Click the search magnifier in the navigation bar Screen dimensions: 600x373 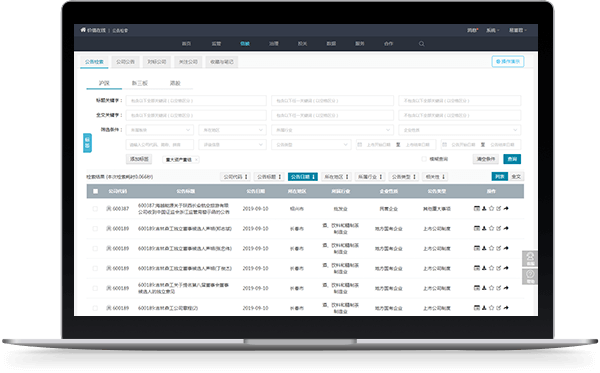pos(421,44)
